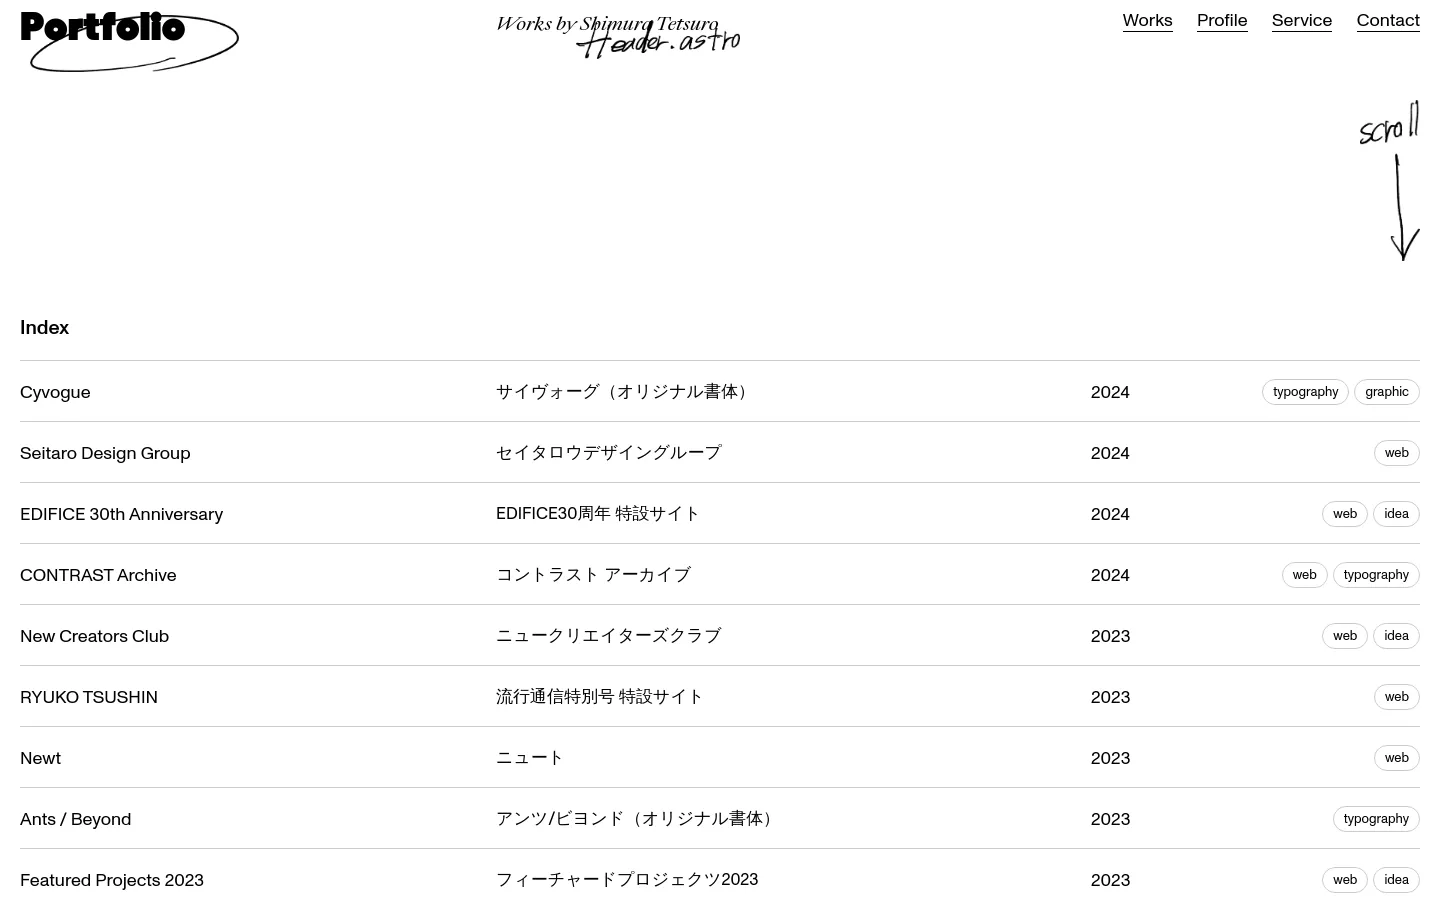
Task: Click the year 2023 in Newt row
Action: (x=1110, y=758)
